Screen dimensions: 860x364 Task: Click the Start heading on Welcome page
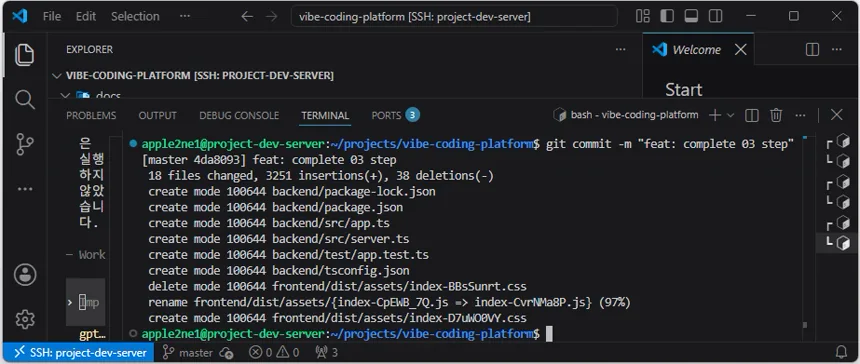(683, 90)
